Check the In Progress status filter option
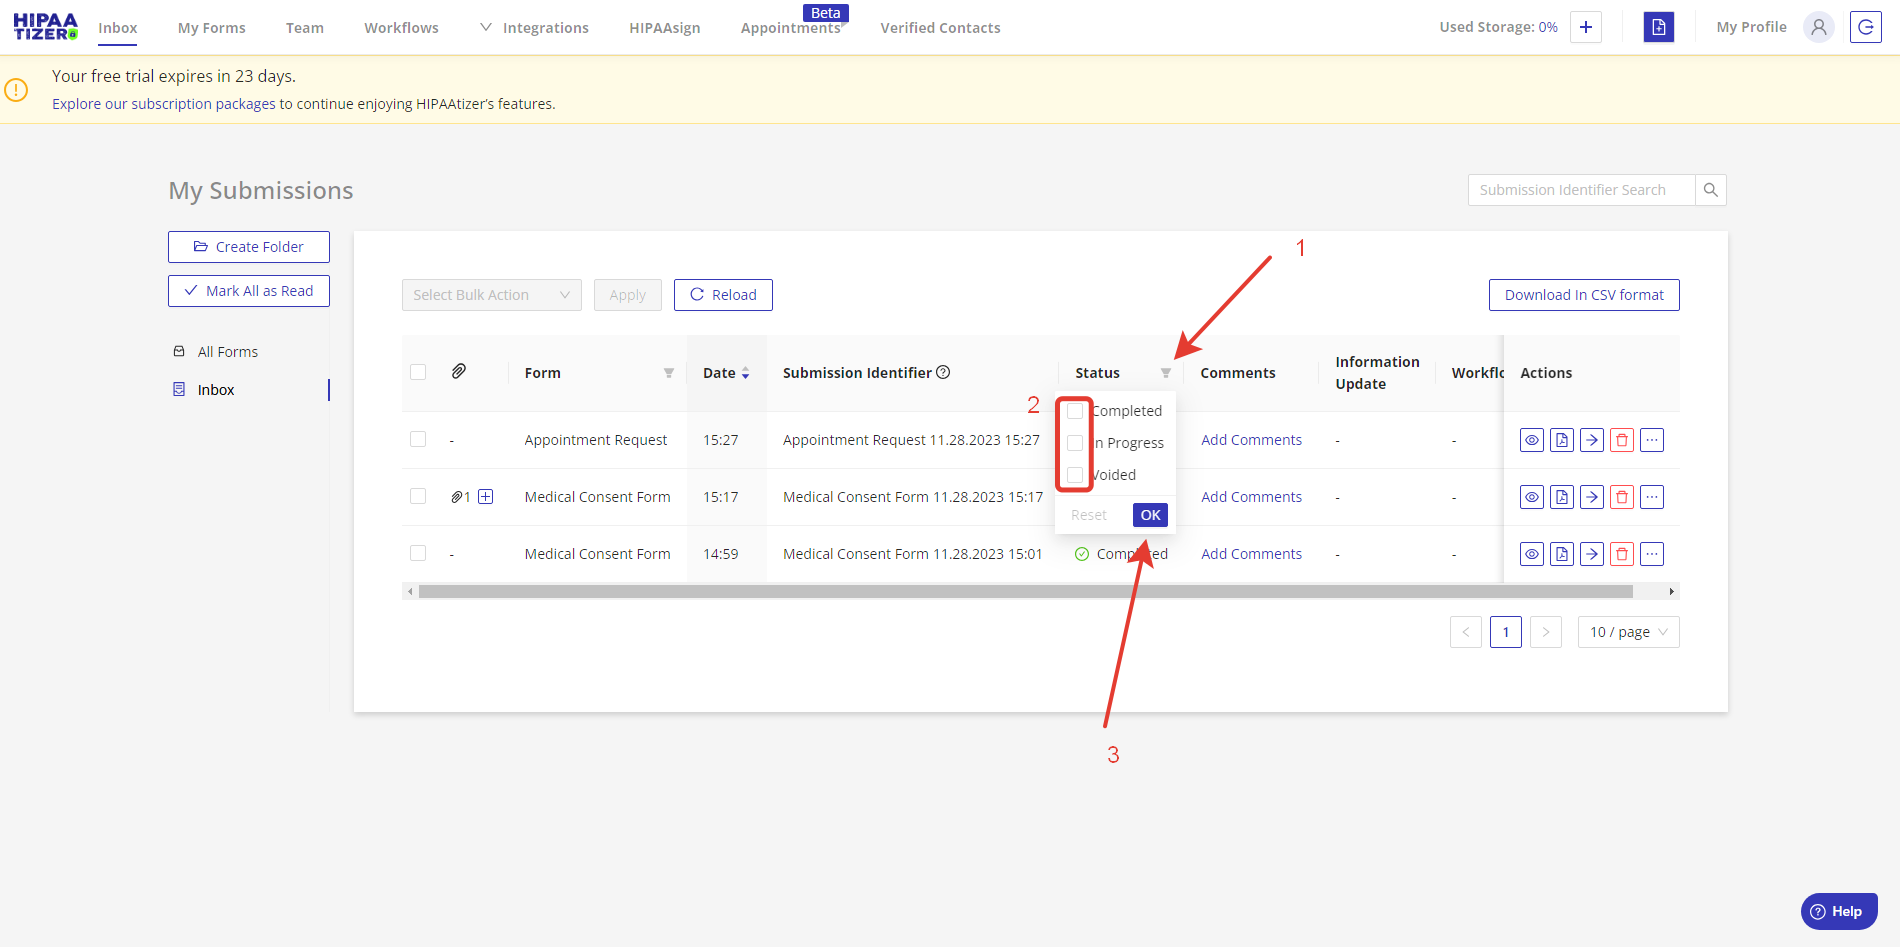 1075,443
